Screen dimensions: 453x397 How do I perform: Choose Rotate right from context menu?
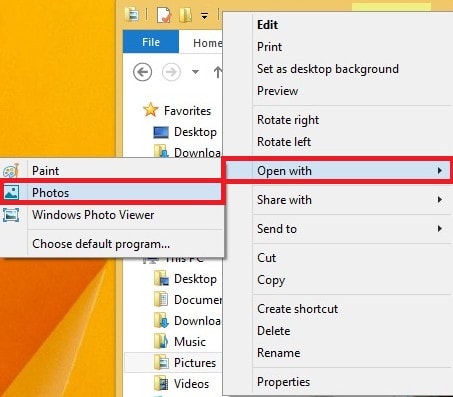click(x=288, y=120)
